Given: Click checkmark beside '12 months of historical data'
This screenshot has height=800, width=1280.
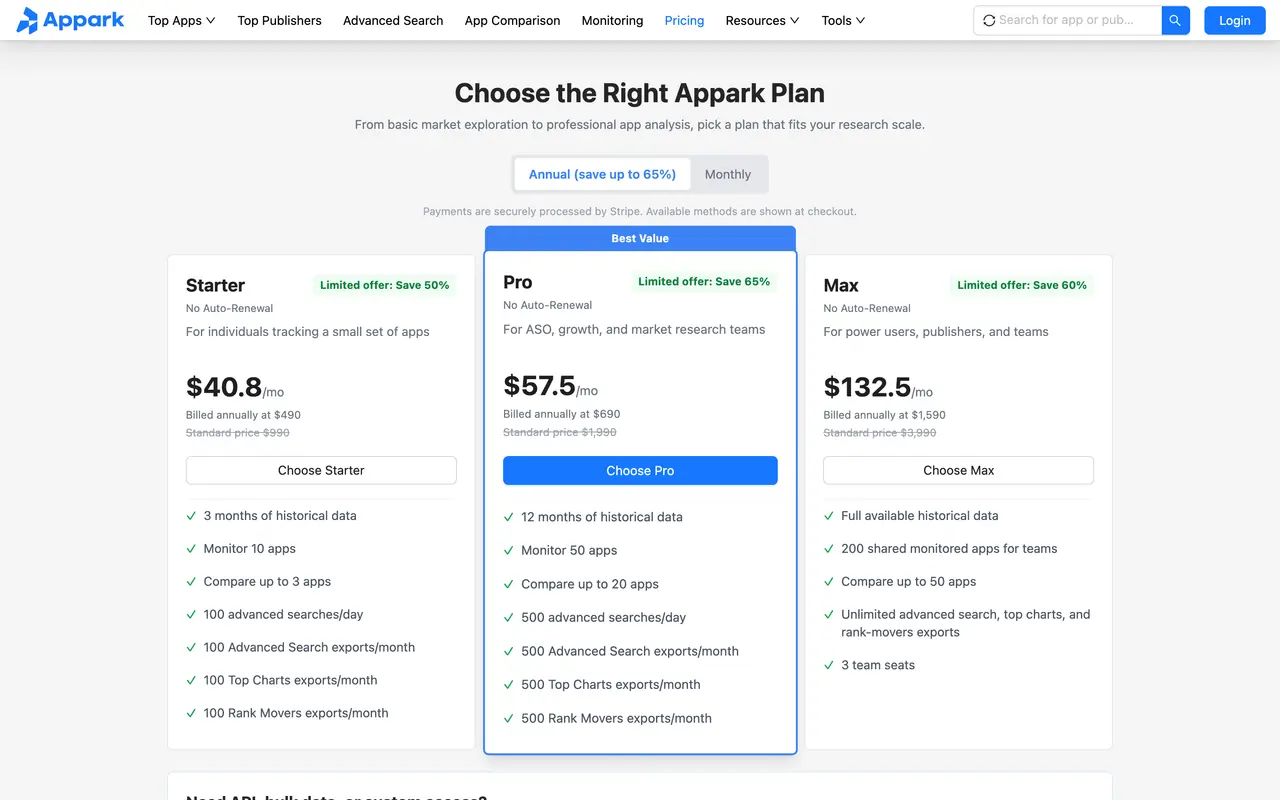Looking at the screenshot, I should click(x=509, y=517).
